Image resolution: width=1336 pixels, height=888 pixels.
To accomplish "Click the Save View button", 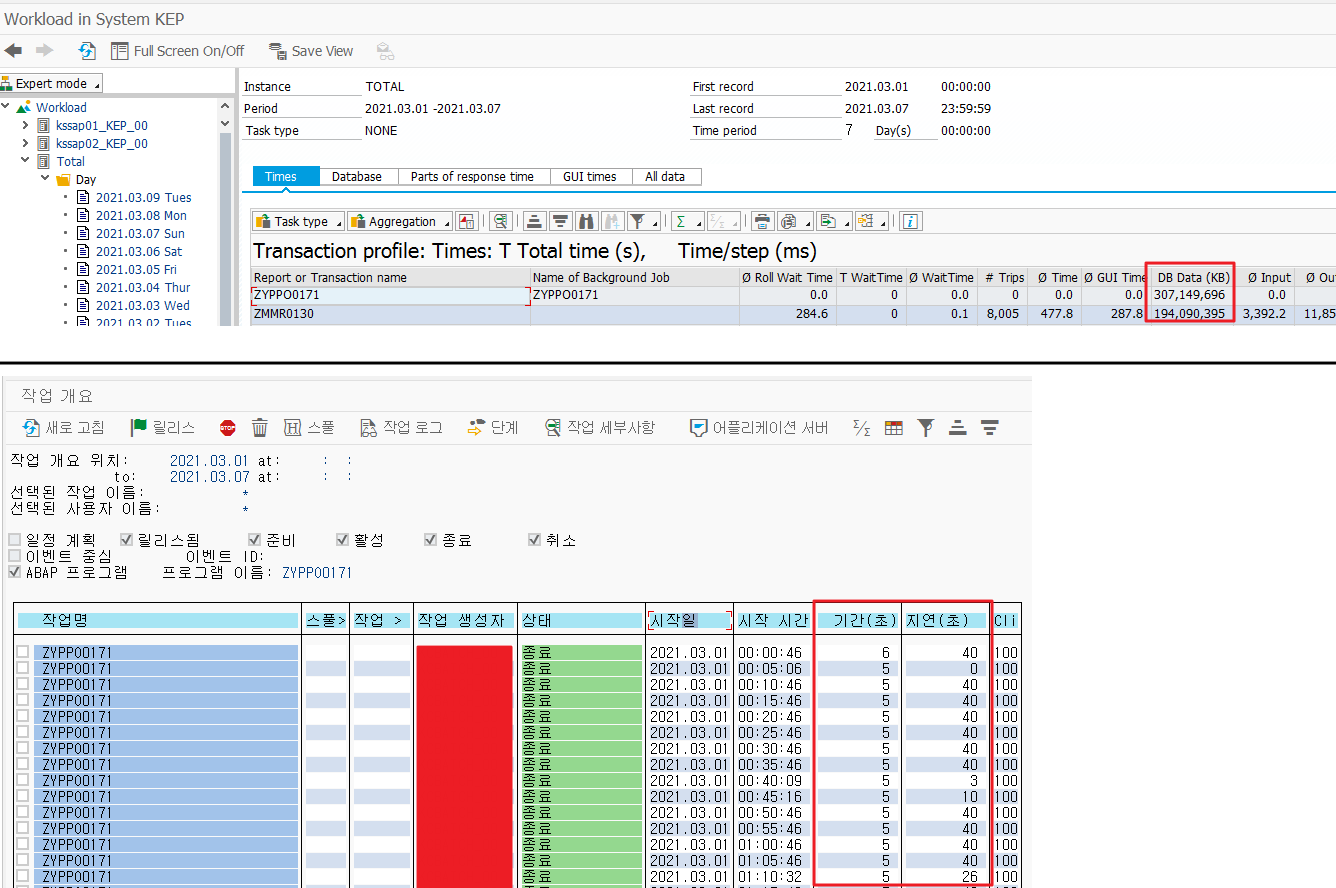I will coord(311,51).
